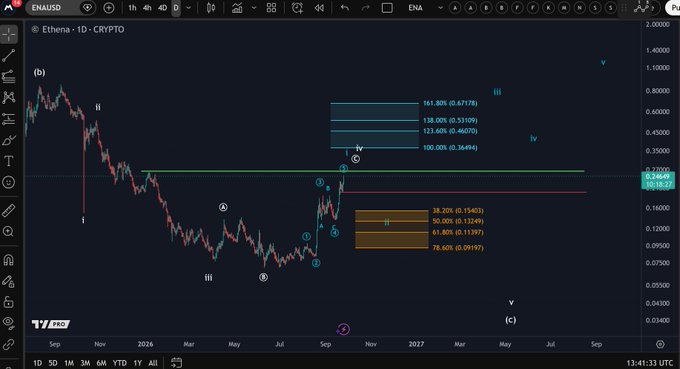
Task: Open the Elliott wave pattern toolbar icon
Action: (641, 7)
